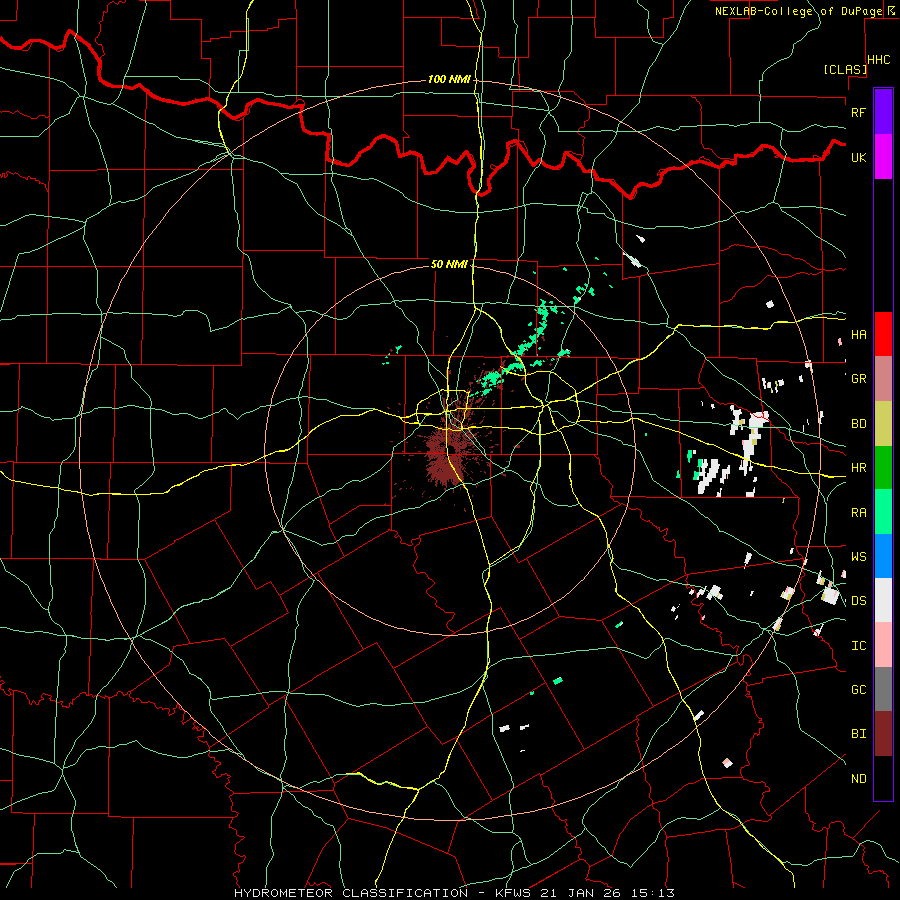
Task: Click the white DS legend swatch
Action: (883, 600)
